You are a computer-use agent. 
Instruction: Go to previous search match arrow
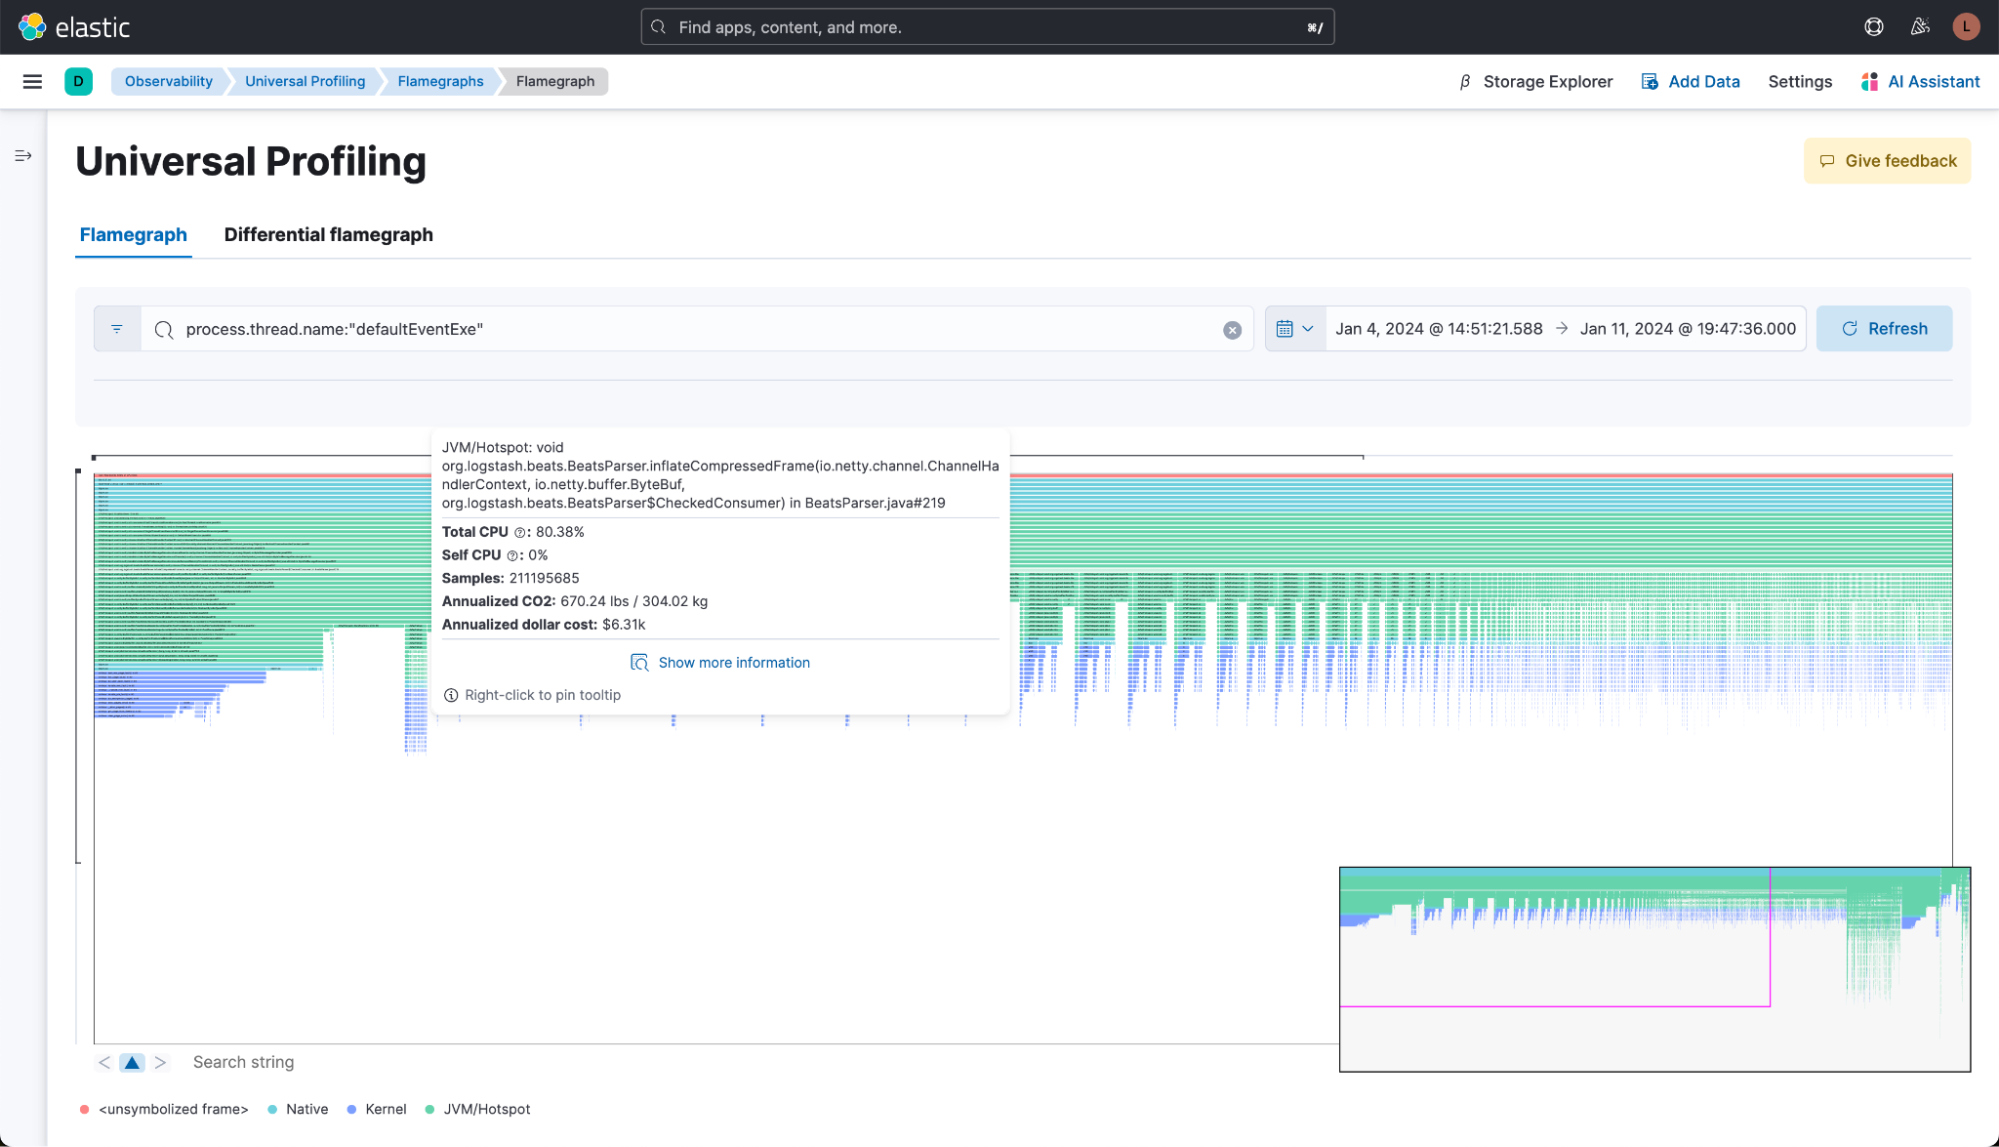[104, 1063]
